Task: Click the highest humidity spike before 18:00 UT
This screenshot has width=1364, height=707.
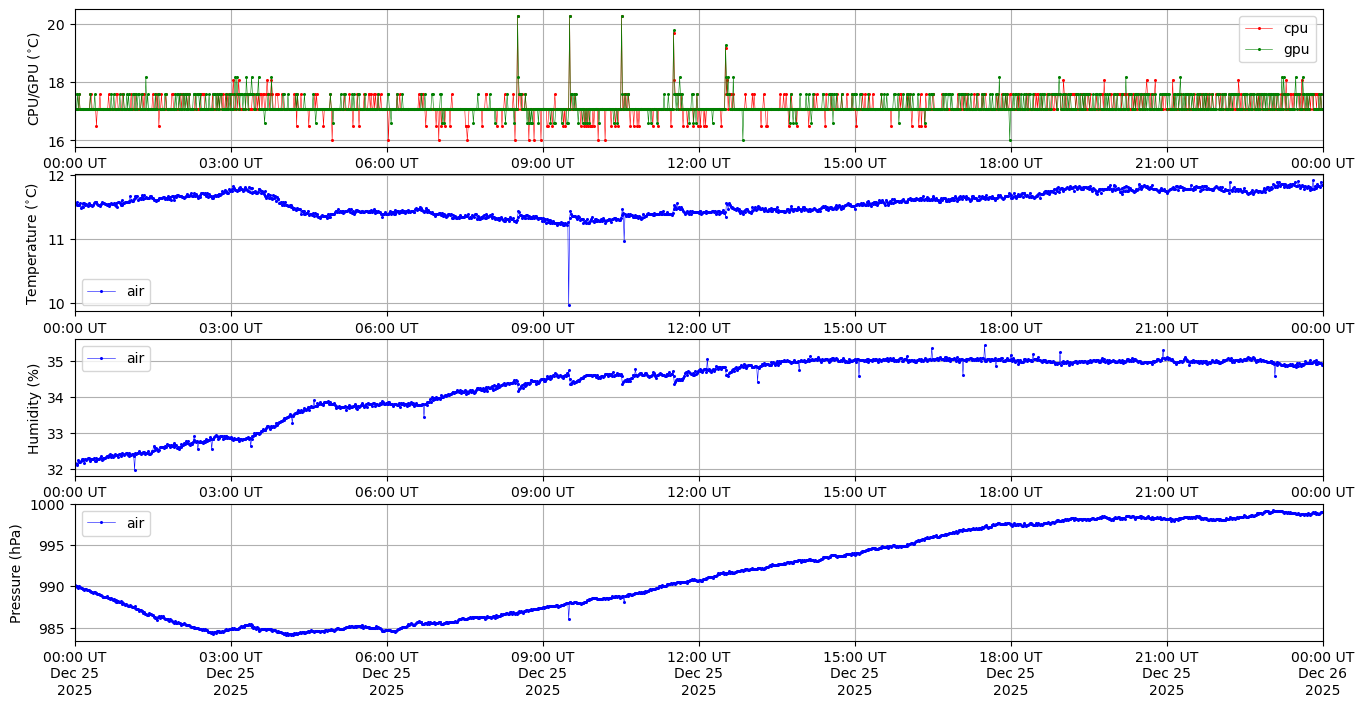Action: click(985, 345)
